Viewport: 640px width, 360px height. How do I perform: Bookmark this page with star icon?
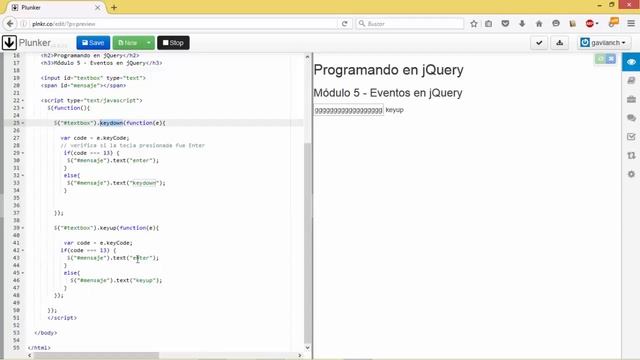(473, 24)
